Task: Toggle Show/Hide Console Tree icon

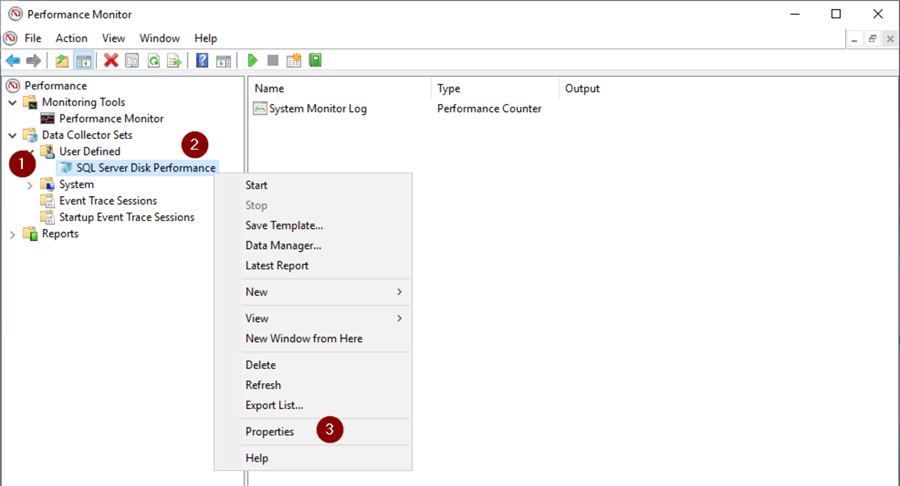Action: 84,60
